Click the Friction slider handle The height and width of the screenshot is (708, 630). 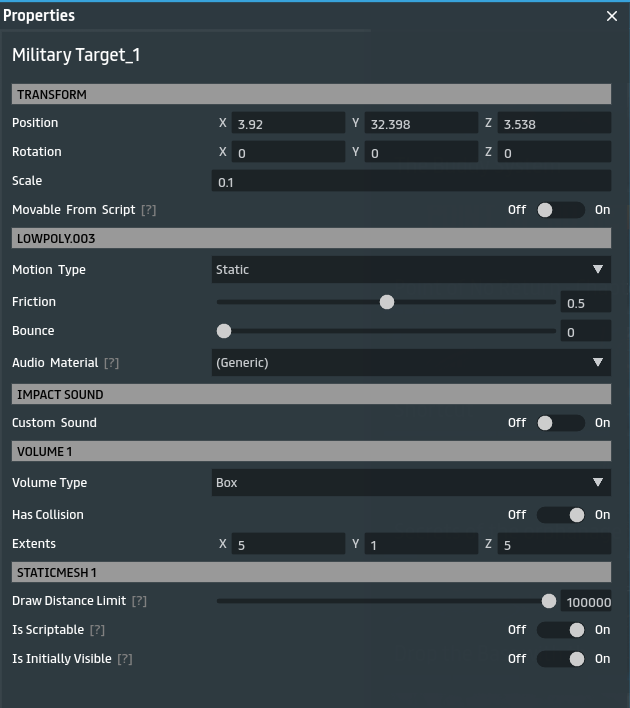coord(387,302)
